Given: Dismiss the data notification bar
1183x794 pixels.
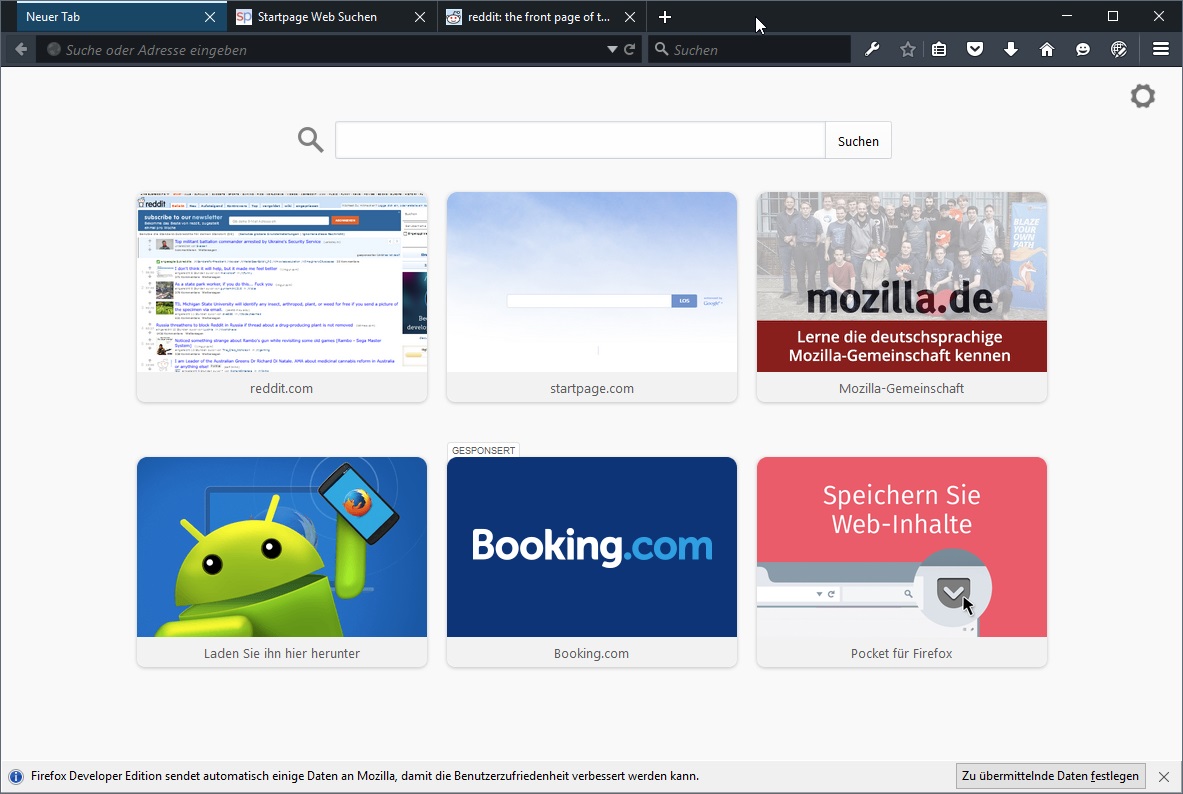Looking at the screenshot, I should coord(1163,777).
